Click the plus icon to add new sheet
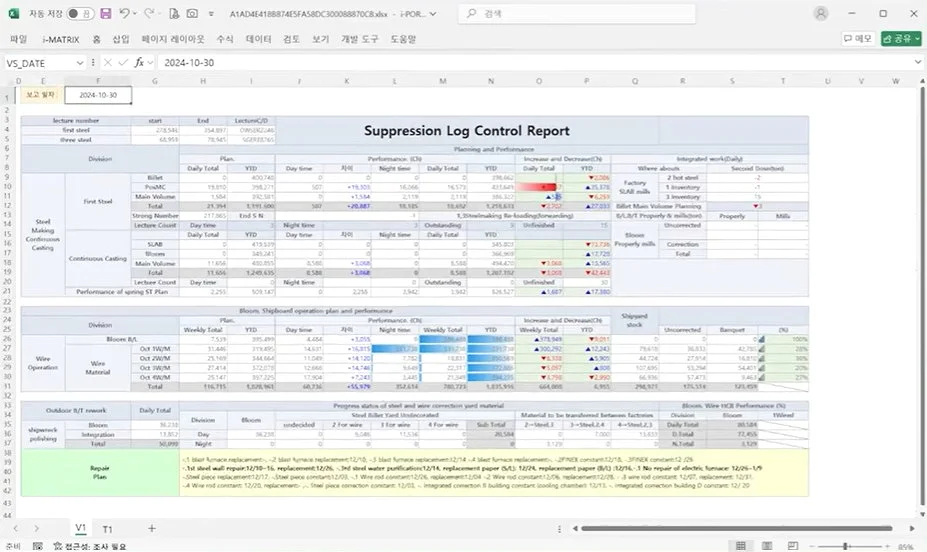The image size is (927, 552). (x=152, y=528)
